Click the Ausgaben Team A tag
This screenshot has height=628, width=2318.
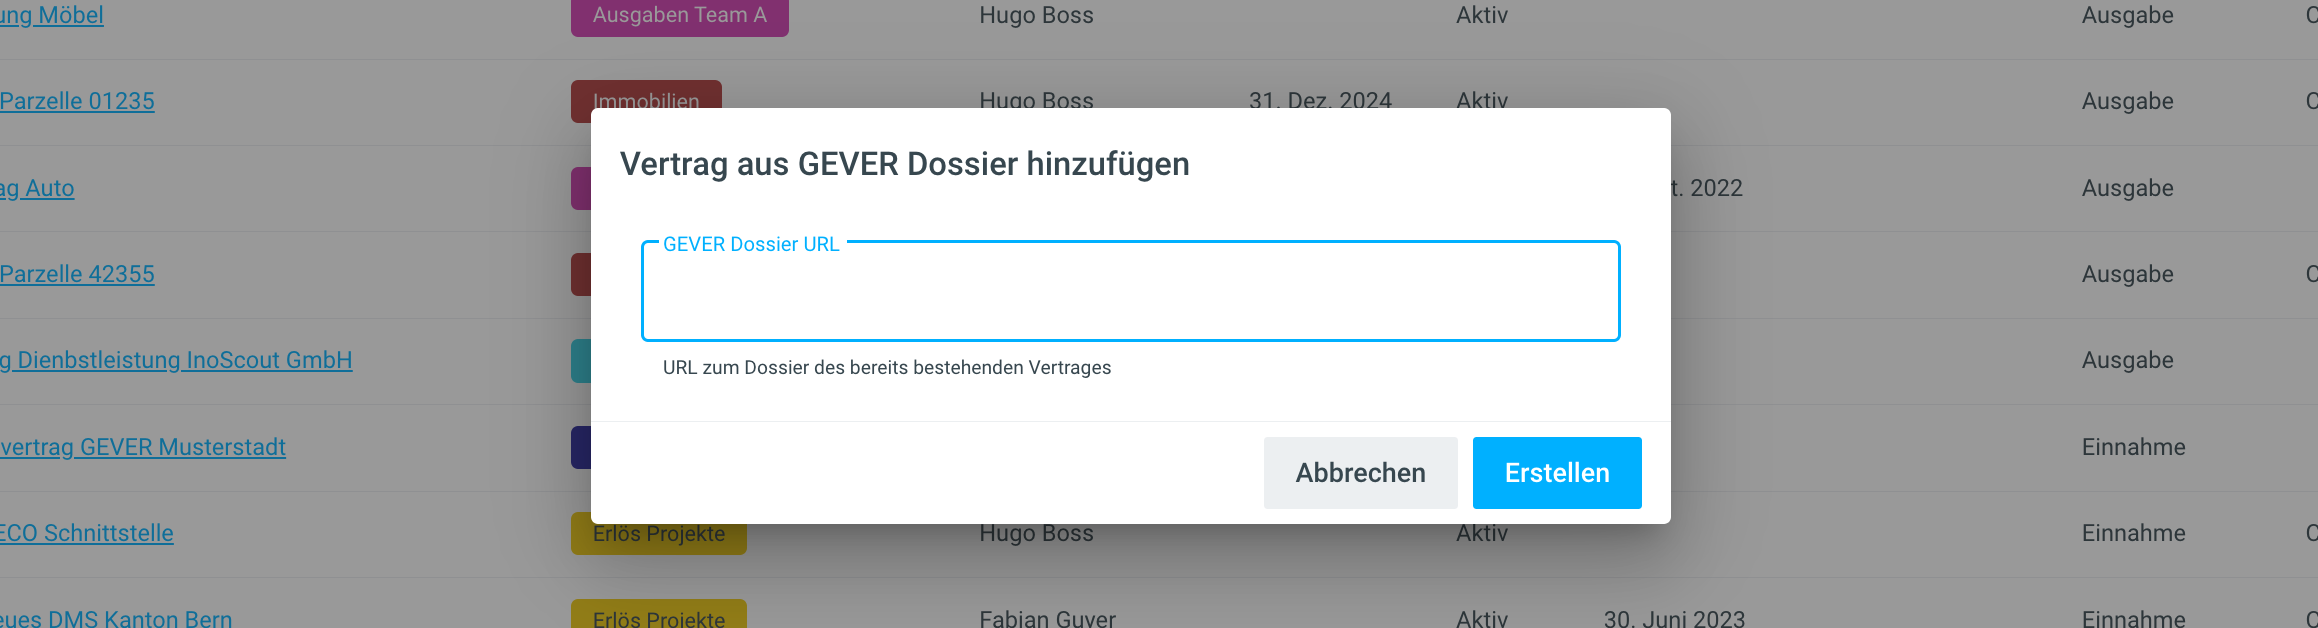679,15
